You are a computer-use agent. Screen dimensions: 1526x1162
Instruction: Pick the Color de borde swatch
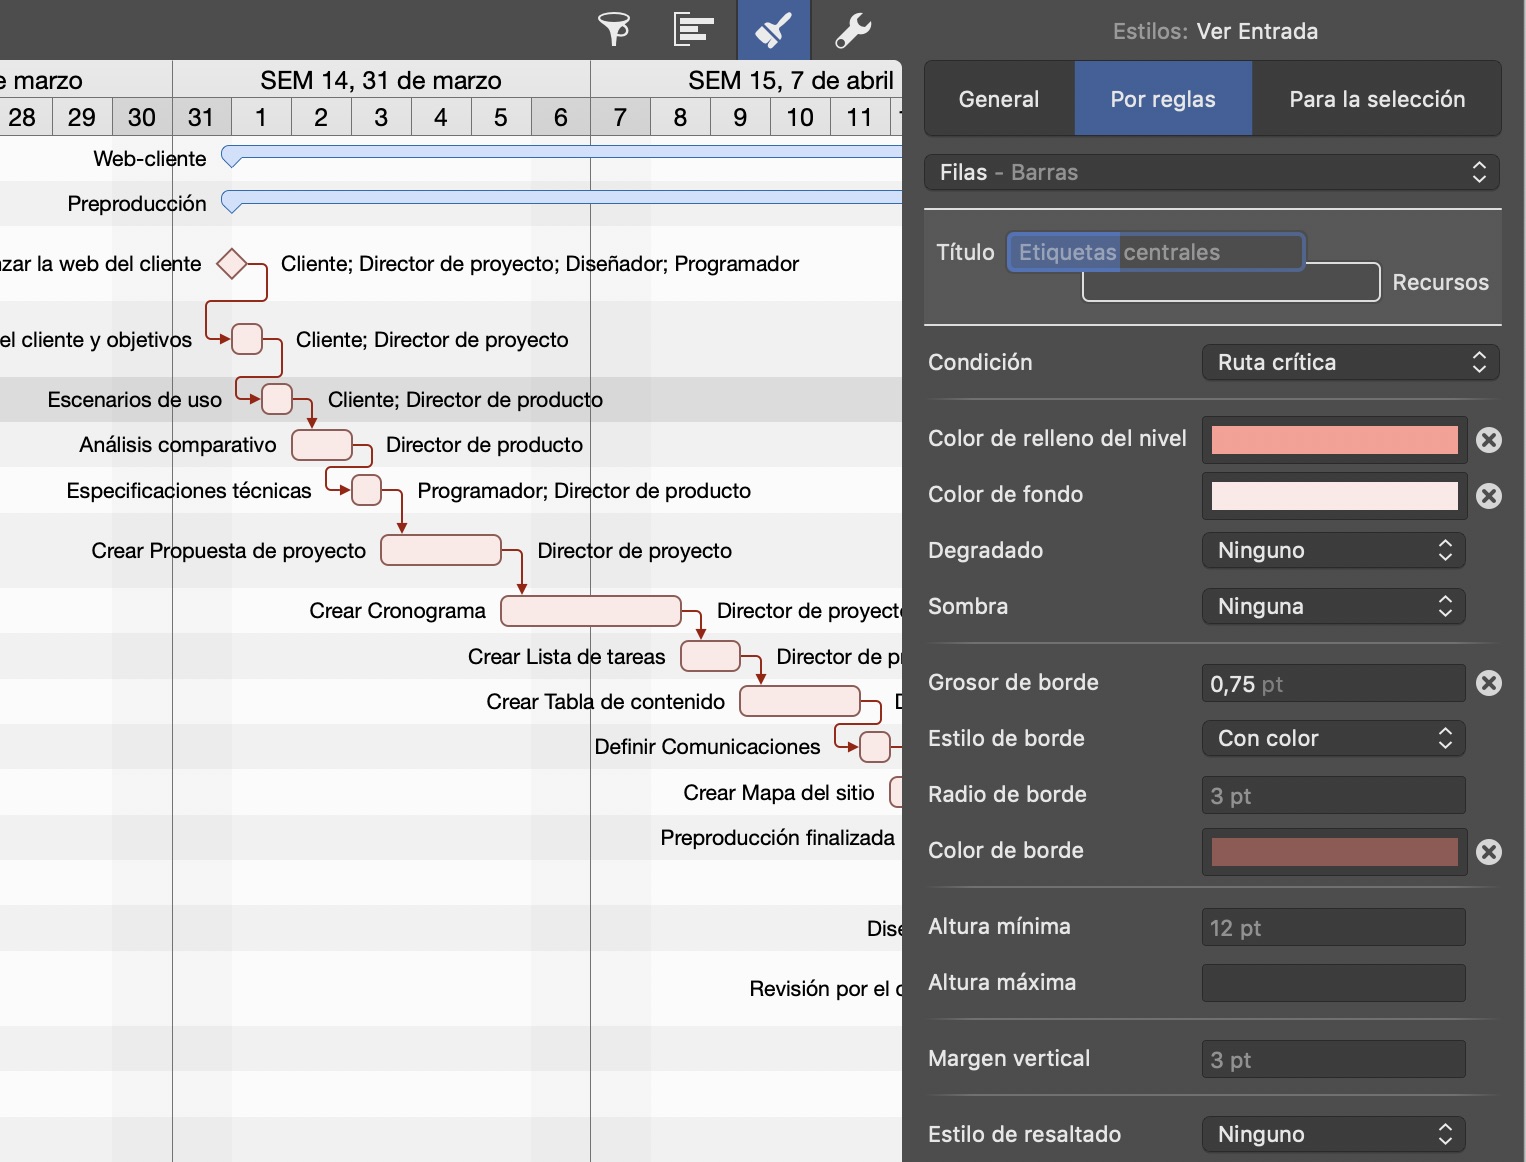point(1334,852)
